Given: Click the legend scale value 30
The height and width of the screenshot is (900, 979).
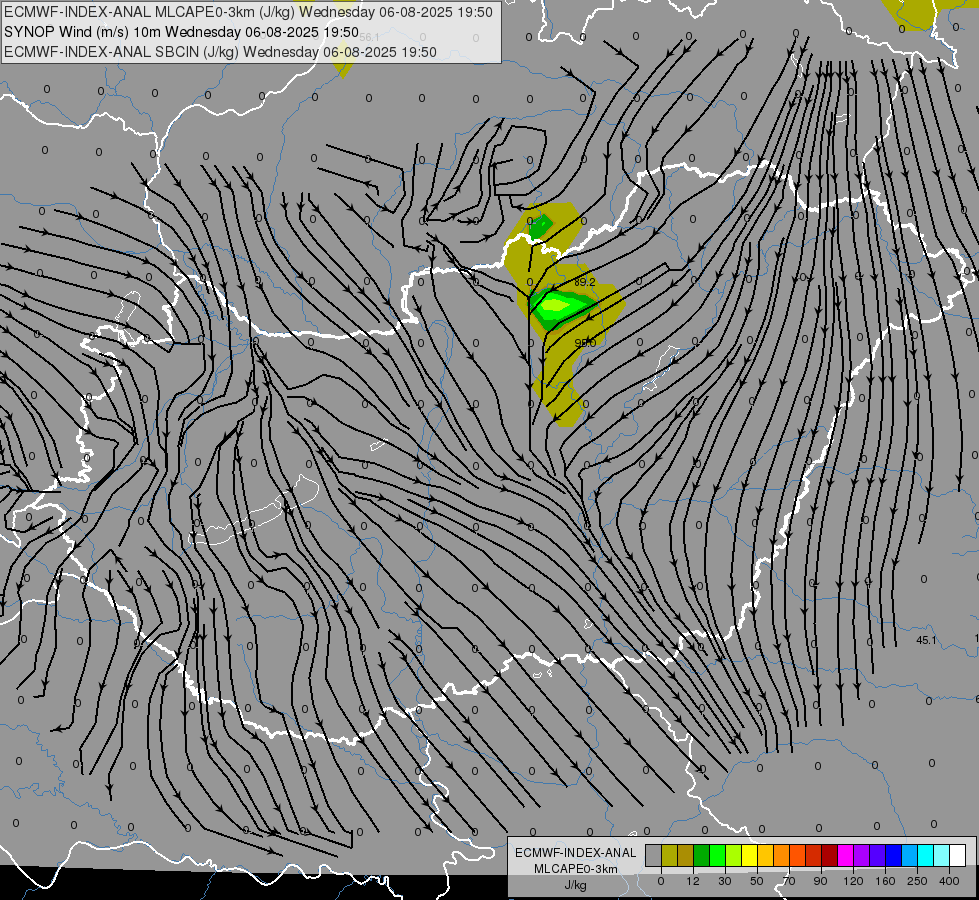Looking at the screenshot, I should pos(725,881).
